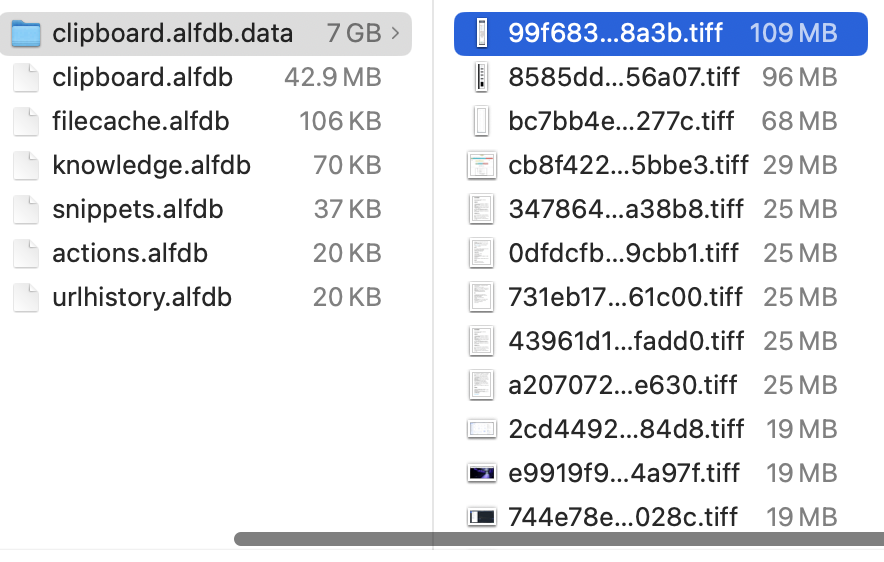Select the 43961d1…fadd0.tiff file name
The width and height of the screenshot is (884, 562).
(x=626, y=342)
